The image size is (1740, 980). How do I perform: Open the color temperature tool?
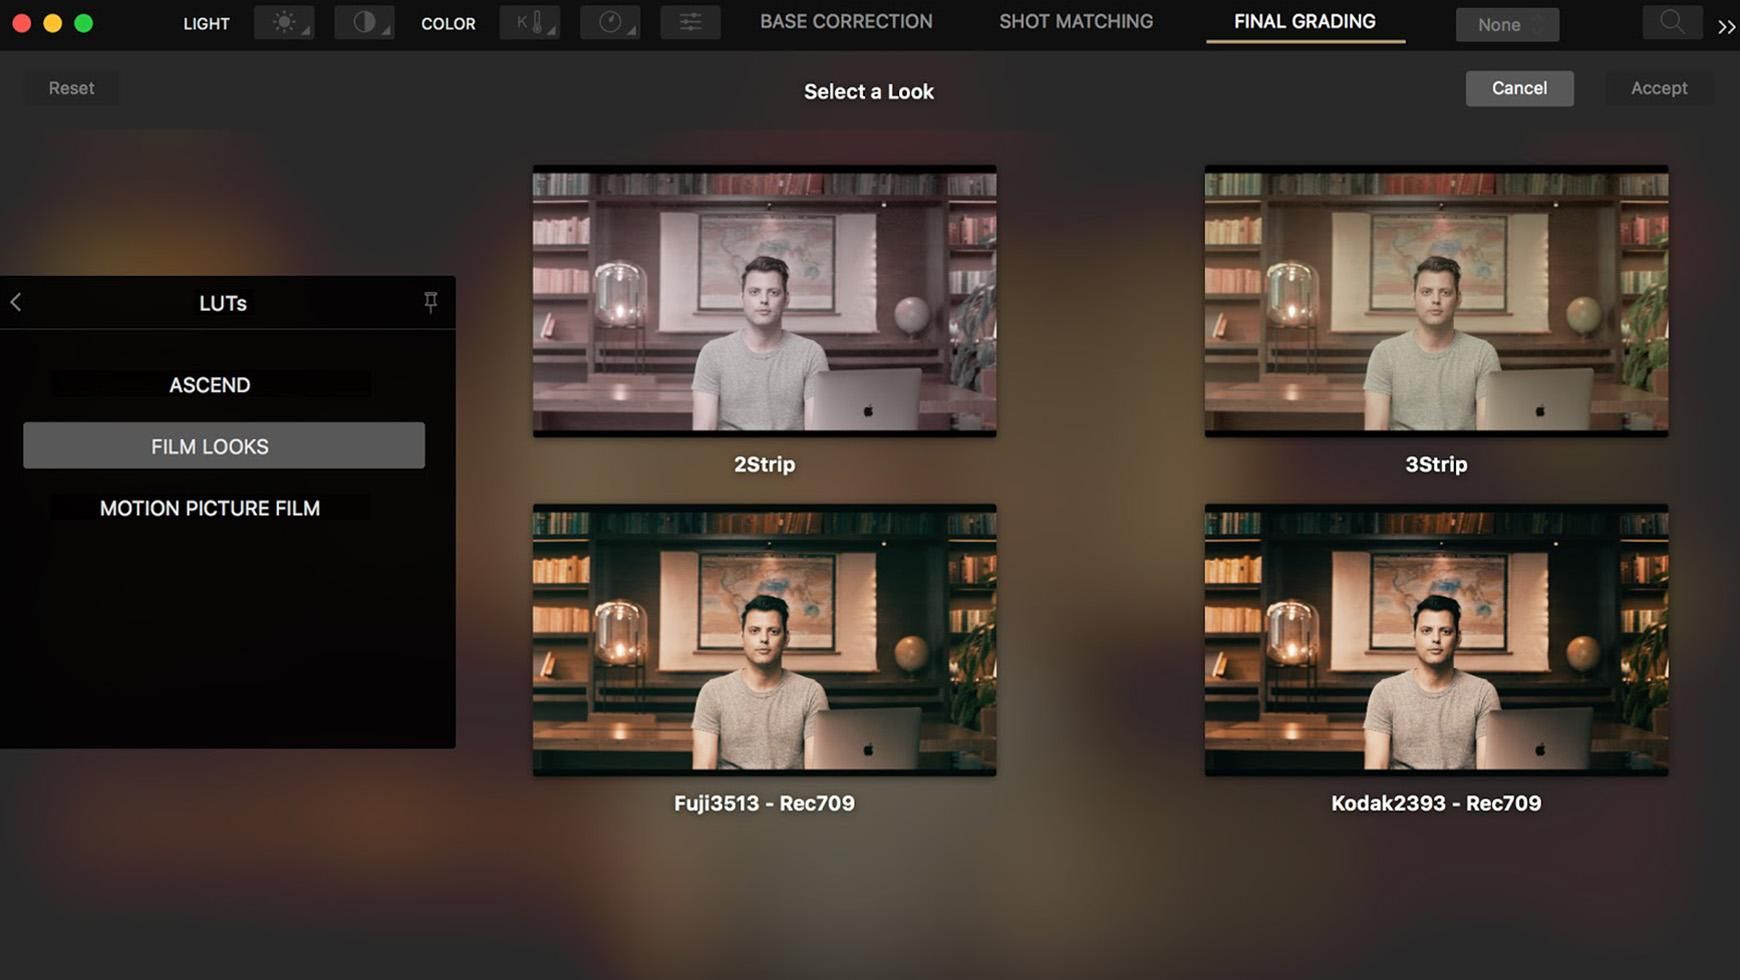tap(529, 23)
